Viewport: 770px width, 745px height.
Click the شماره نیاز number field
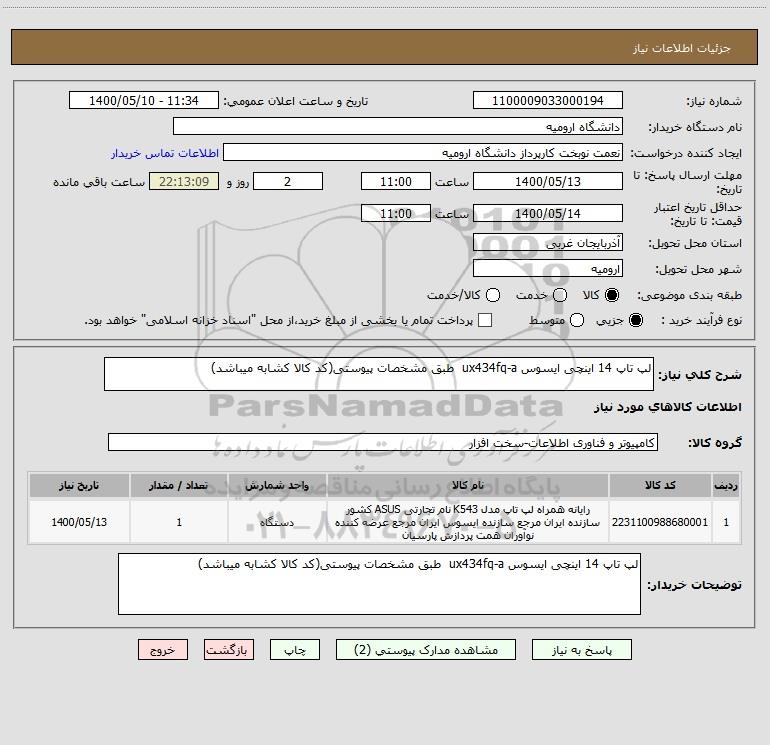tap(548, 100)
